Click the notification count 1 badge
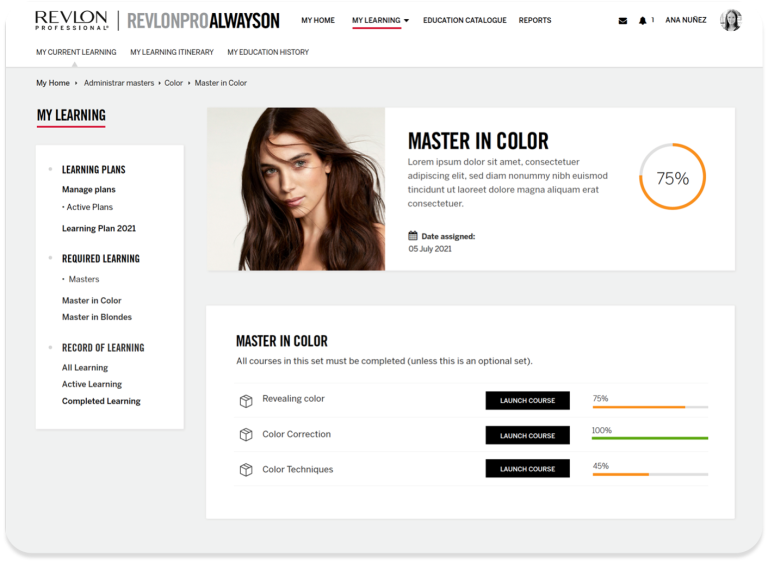 coord(652,20)
